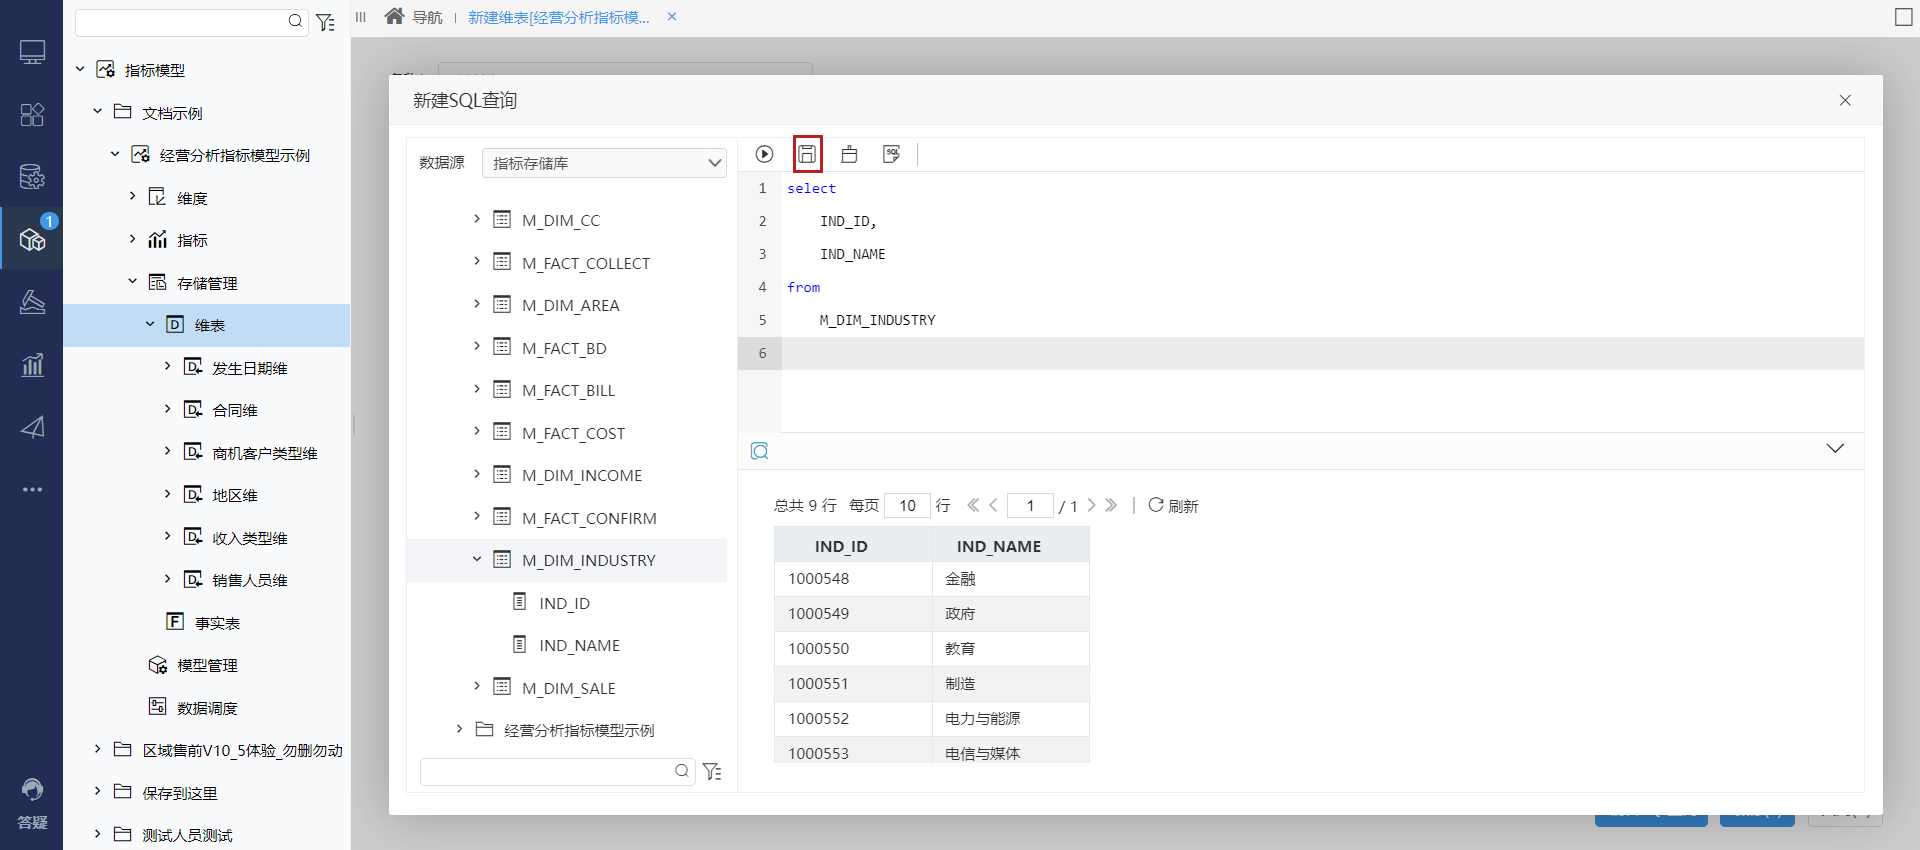Viewport: 1920px width, 850px height.
Task: Click the left sidebar cube model icon
Action: point(32,240)
